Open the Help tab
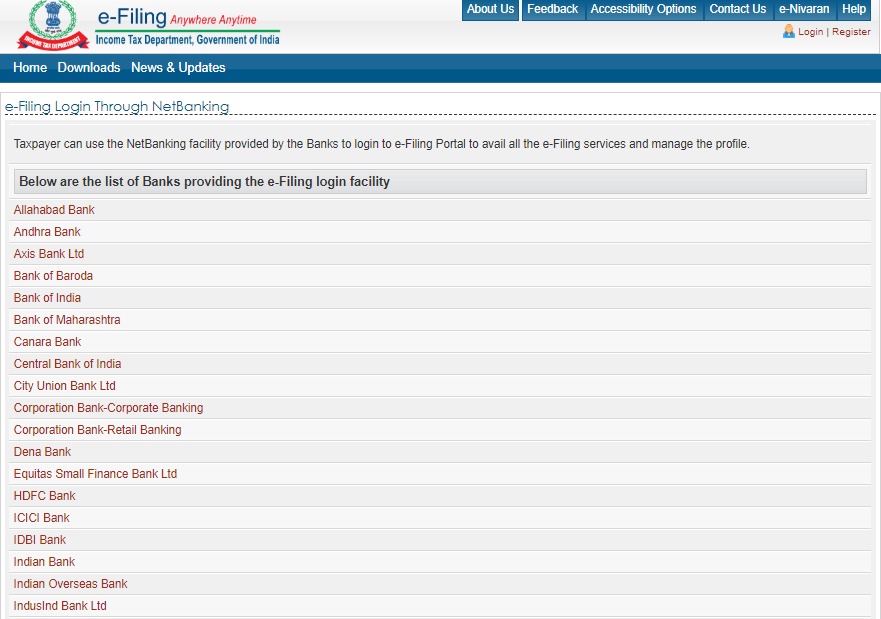 [x=853, y=10]
